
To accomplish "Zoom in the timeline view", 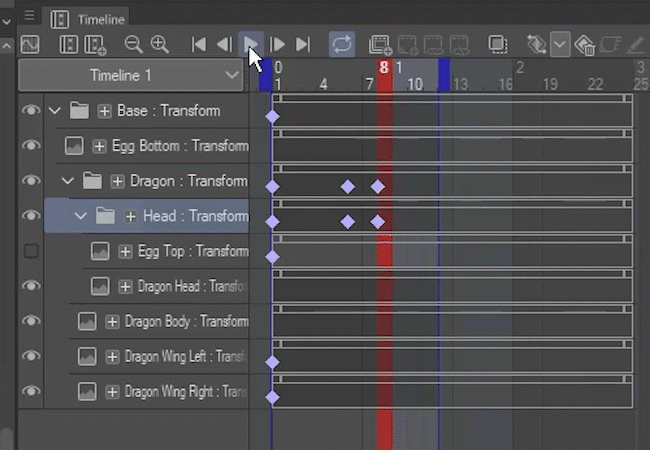I will [x=160, y=44].
